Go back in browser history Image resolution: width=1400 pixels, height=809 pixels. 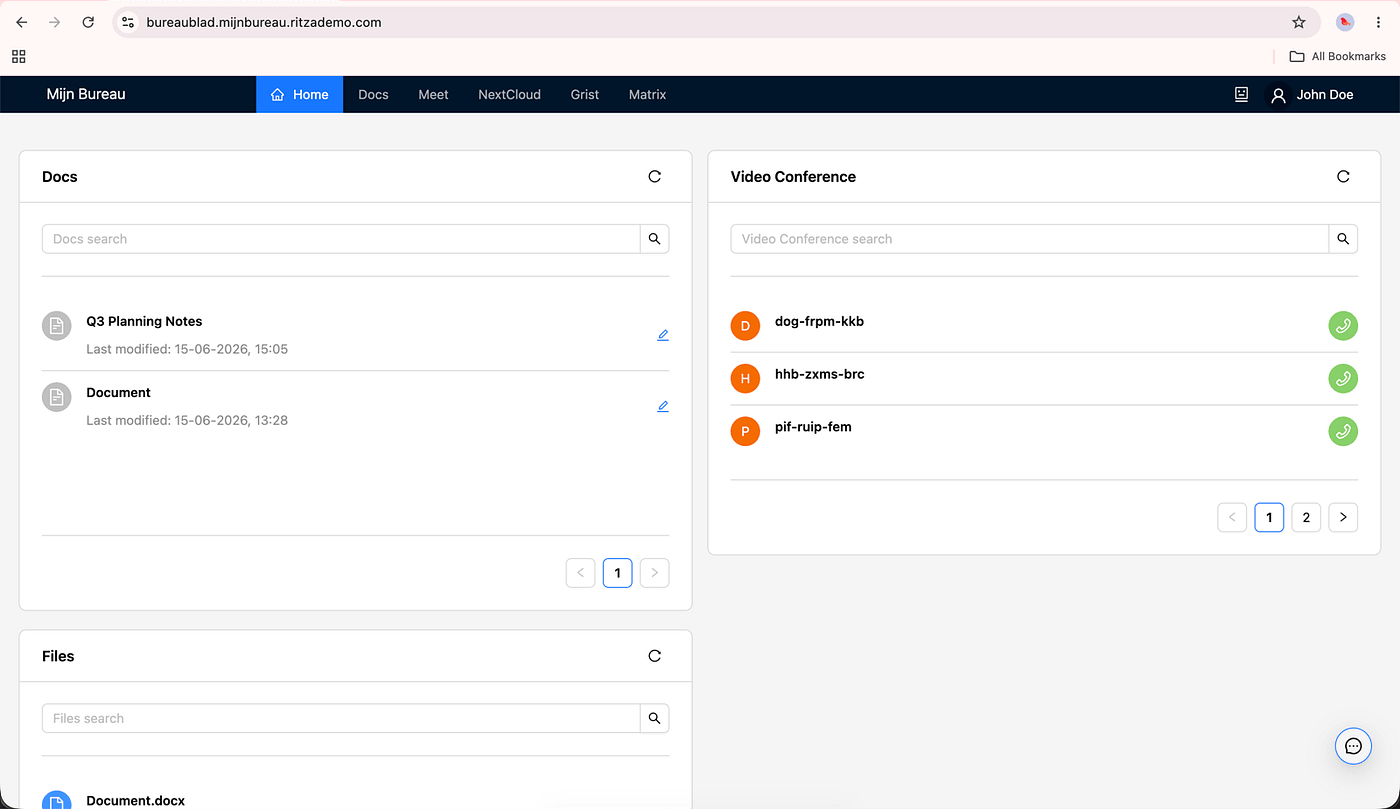coord(22,22)
